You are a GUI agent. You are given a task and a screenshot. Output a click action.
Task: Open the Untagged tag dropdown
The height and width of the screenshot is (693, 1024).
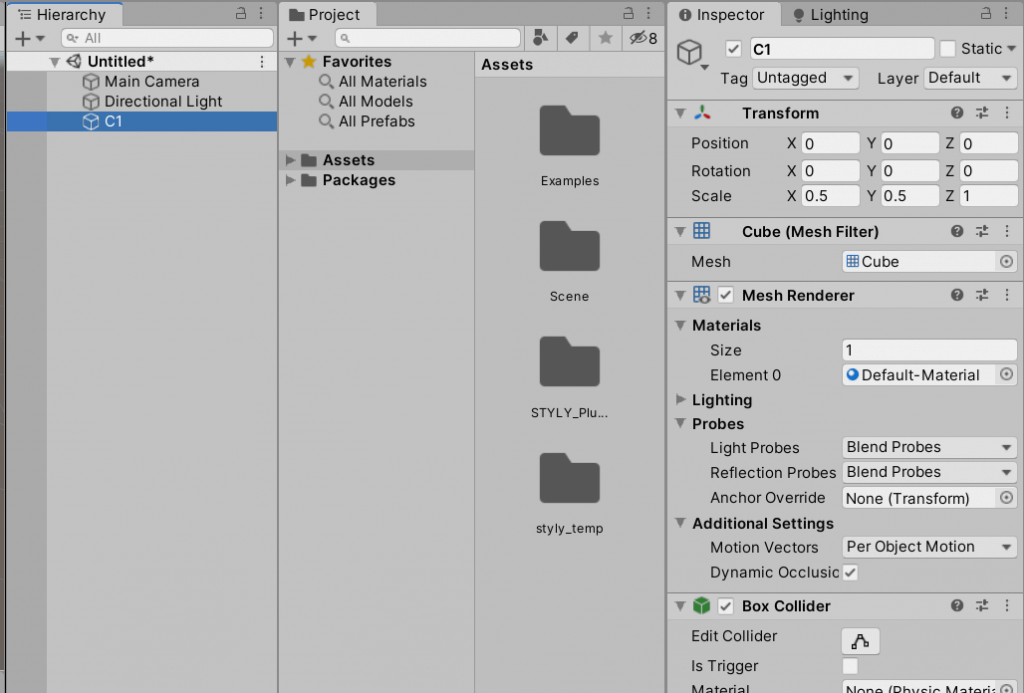click(x=806, y=78)
